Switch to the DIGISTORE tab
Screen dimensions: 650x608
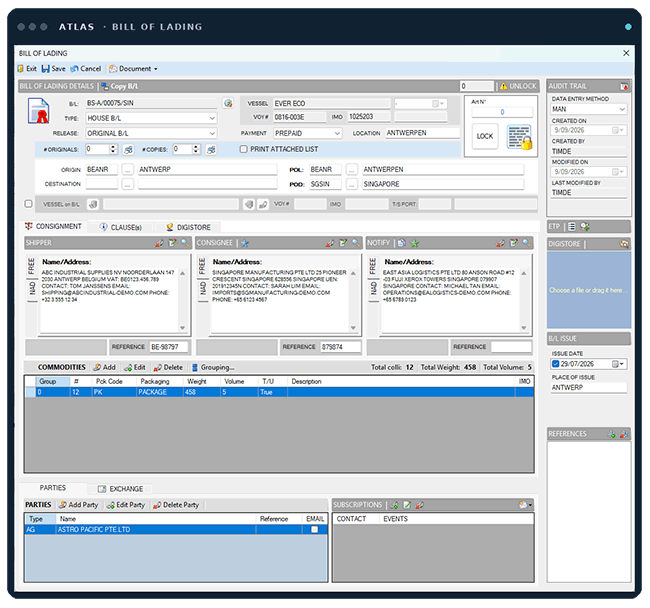click(x=189, y=227)
